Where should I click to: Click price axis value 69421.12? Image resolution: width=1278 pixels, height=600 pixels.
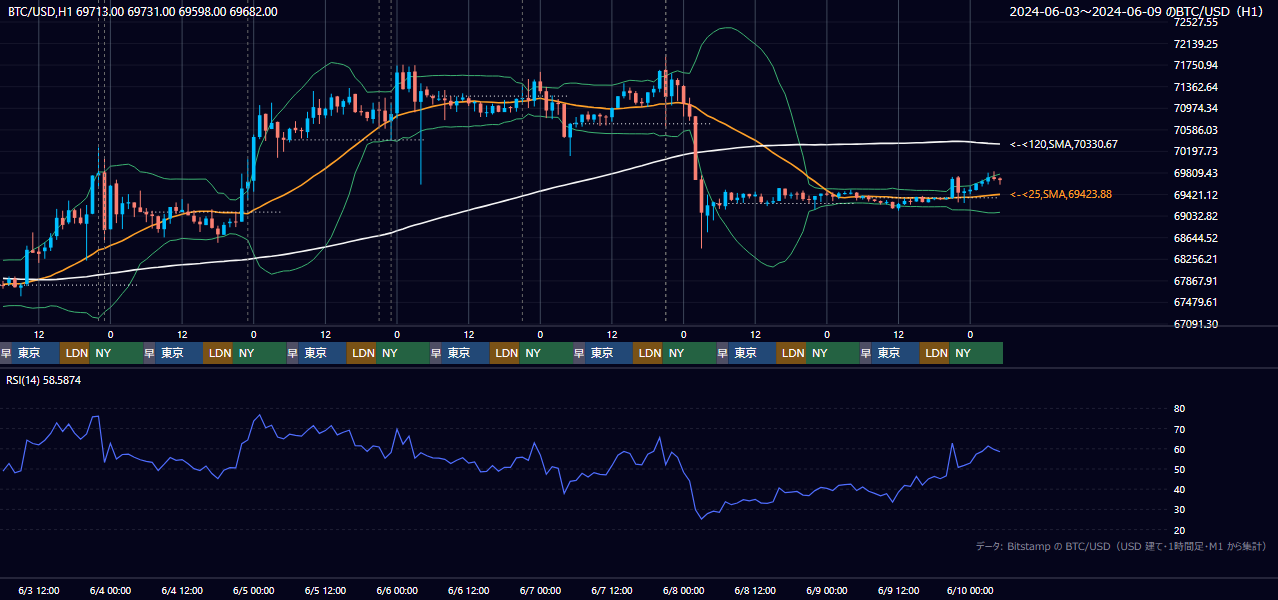(1197, 195)
